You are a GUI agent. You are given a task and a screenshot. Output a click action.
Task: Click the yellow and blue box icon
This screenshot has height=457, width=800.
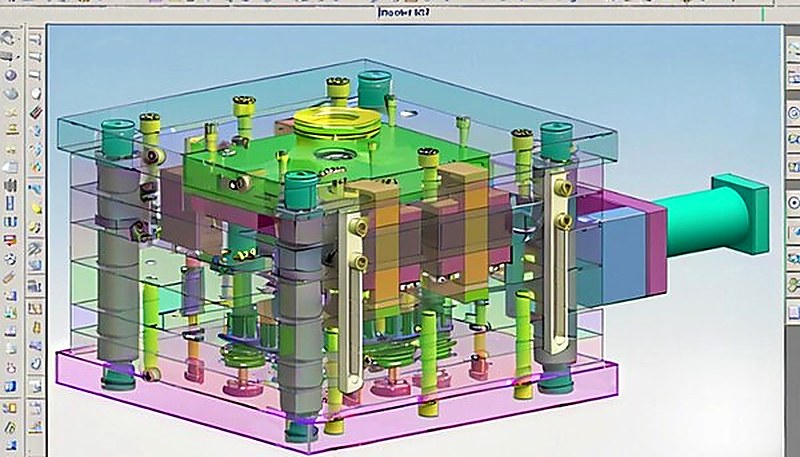(x=10, y=408)
